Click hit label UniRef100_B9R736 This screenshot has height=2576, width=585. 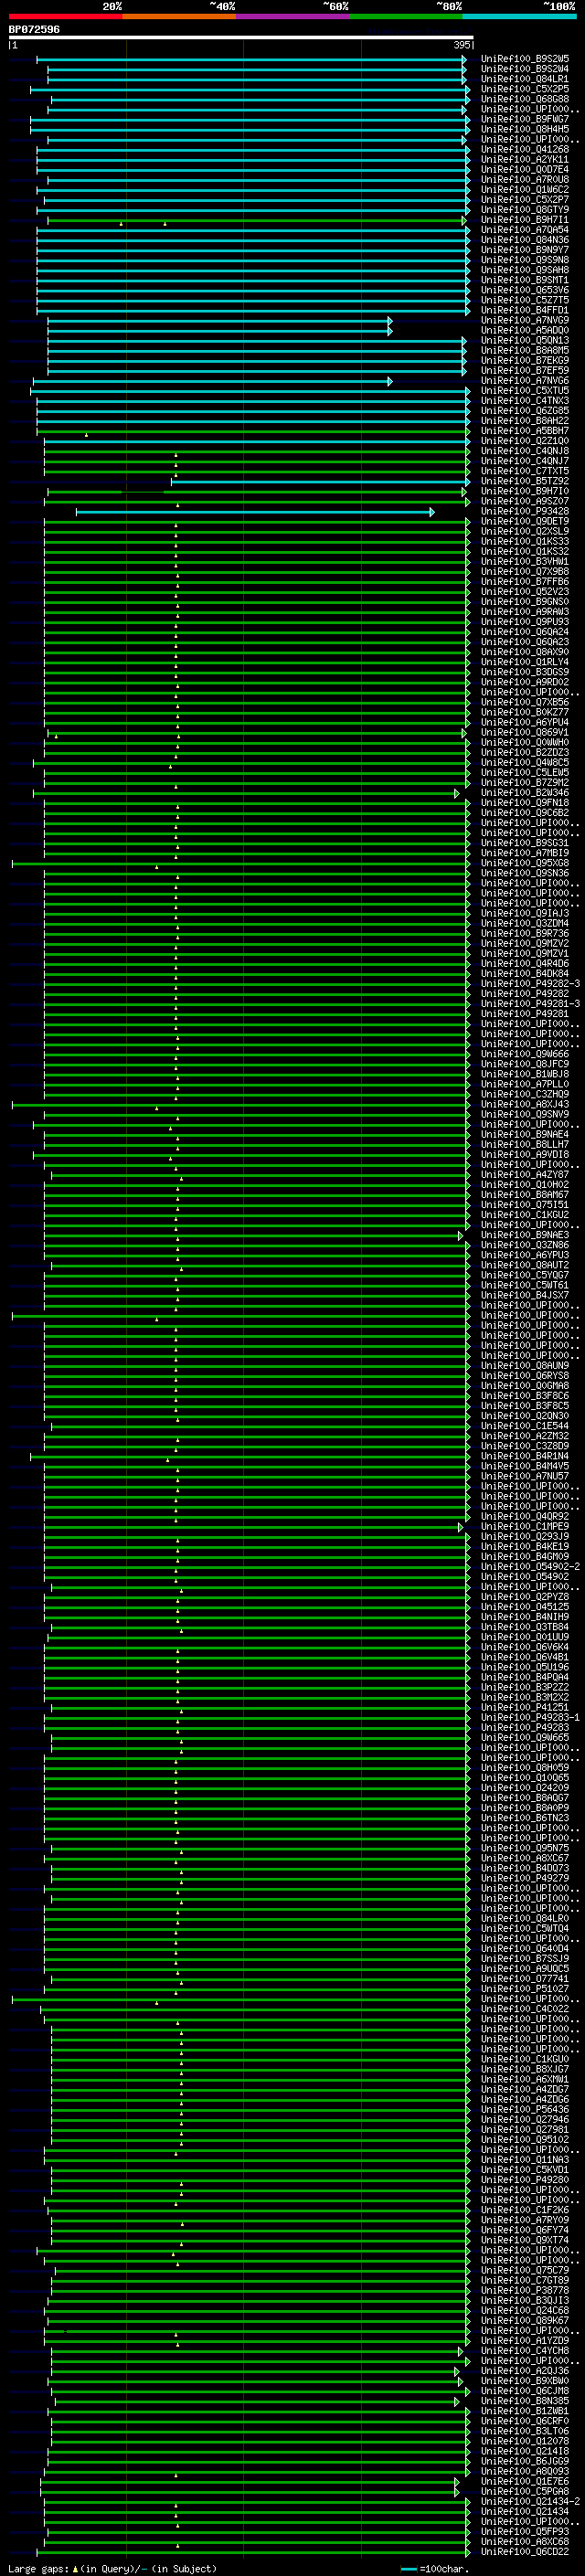tap(525, 933)
